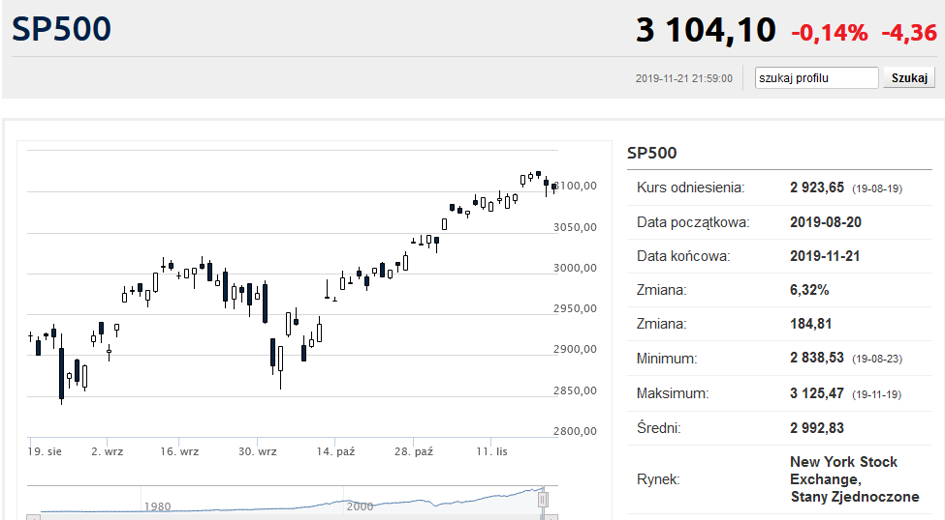The image size is (945, 520).
Task: Select the Maksimum value 3 125,47
Action: pos(817,393)
